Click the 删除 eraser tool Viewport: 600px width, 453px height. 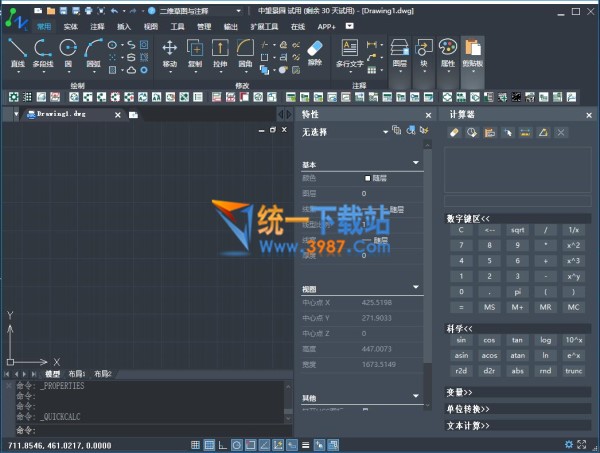coord(315,53)
